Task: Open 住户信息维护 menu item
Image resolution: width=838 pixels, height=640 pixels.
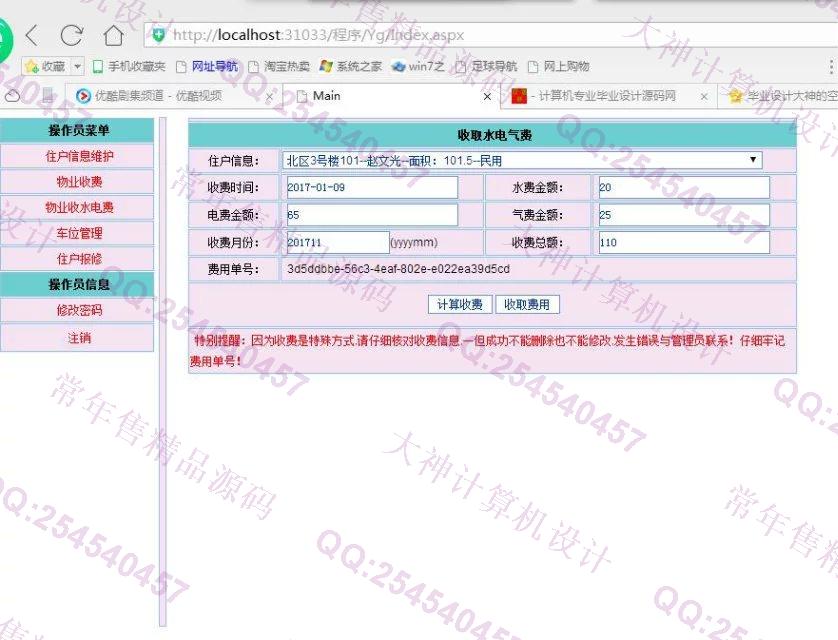Action: [79, 156]
